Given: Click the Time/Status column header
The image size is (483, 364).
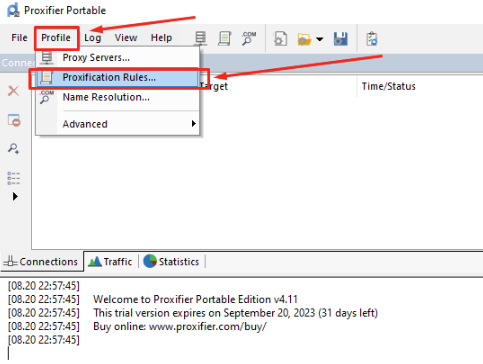Looking at the screenshot, I should click(x=389, y=86).
